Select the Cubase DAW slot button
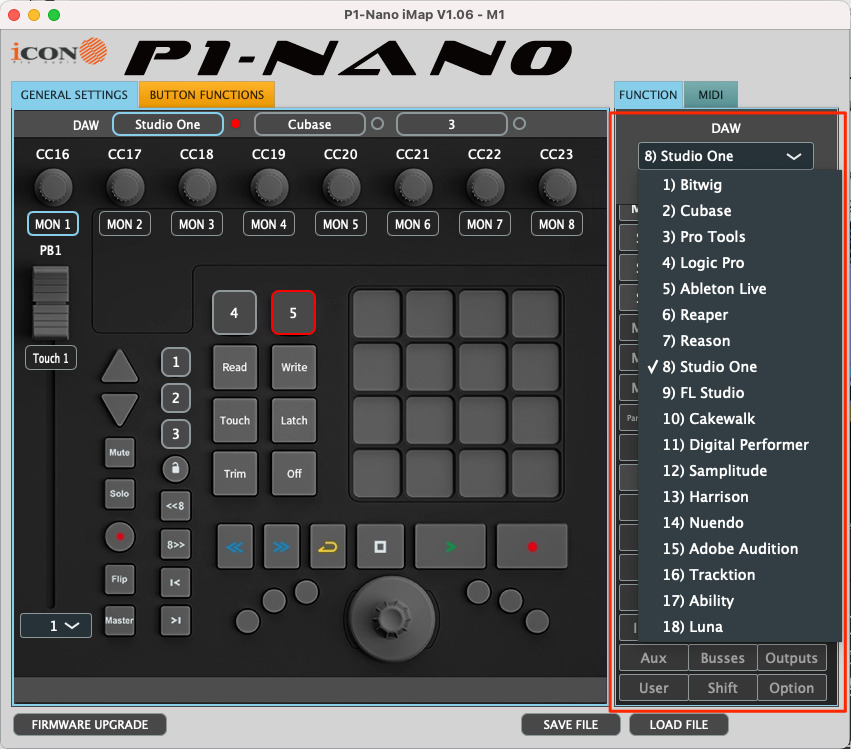 pyautogui.click(x=309, y=124)
